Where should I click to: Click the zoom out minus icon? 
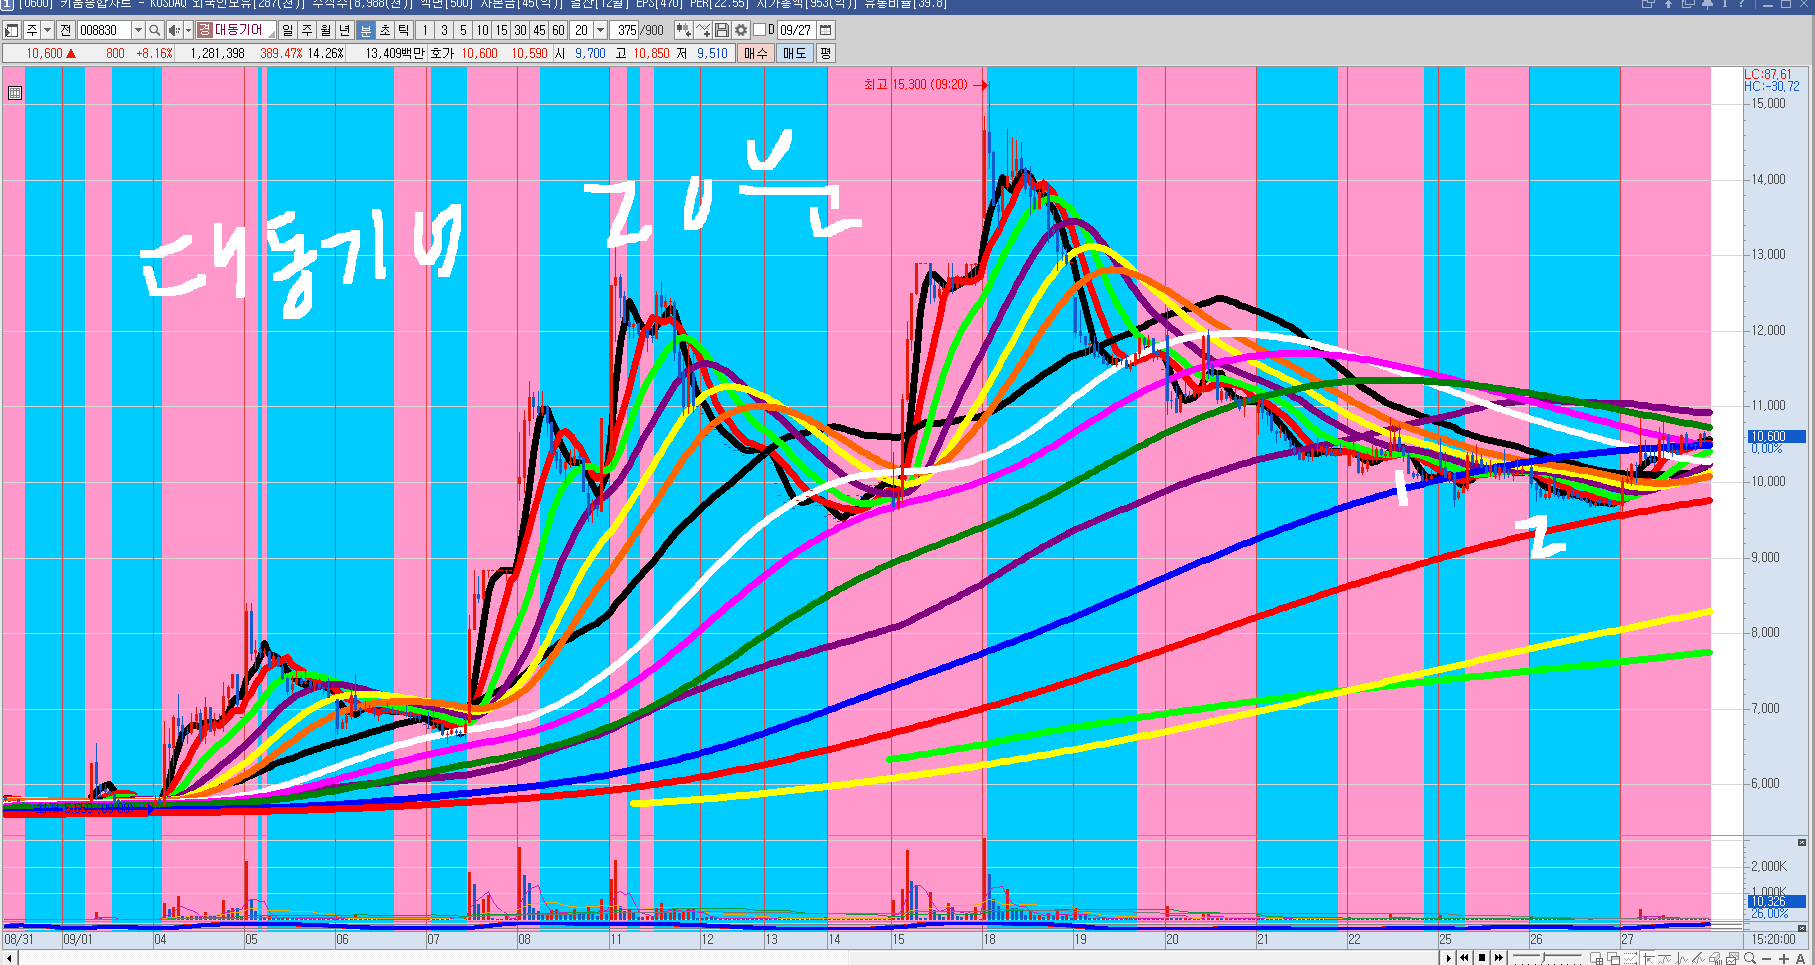1767,958
